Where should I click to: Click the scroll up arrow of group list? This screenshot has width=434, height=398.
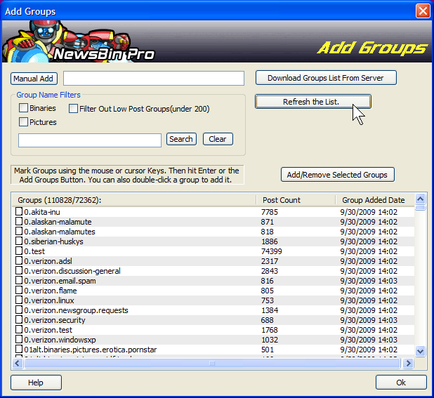(x=420, y=199)
